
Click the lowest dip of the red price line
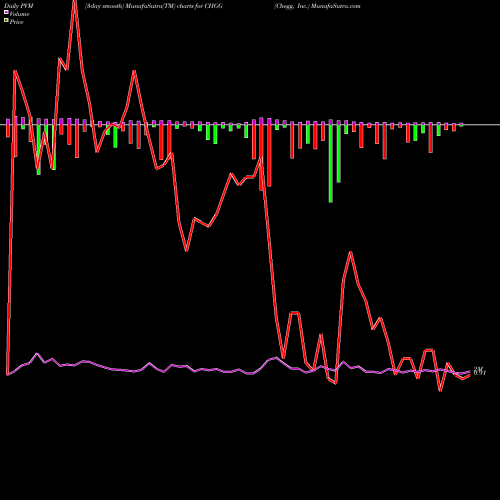(440, 390)
